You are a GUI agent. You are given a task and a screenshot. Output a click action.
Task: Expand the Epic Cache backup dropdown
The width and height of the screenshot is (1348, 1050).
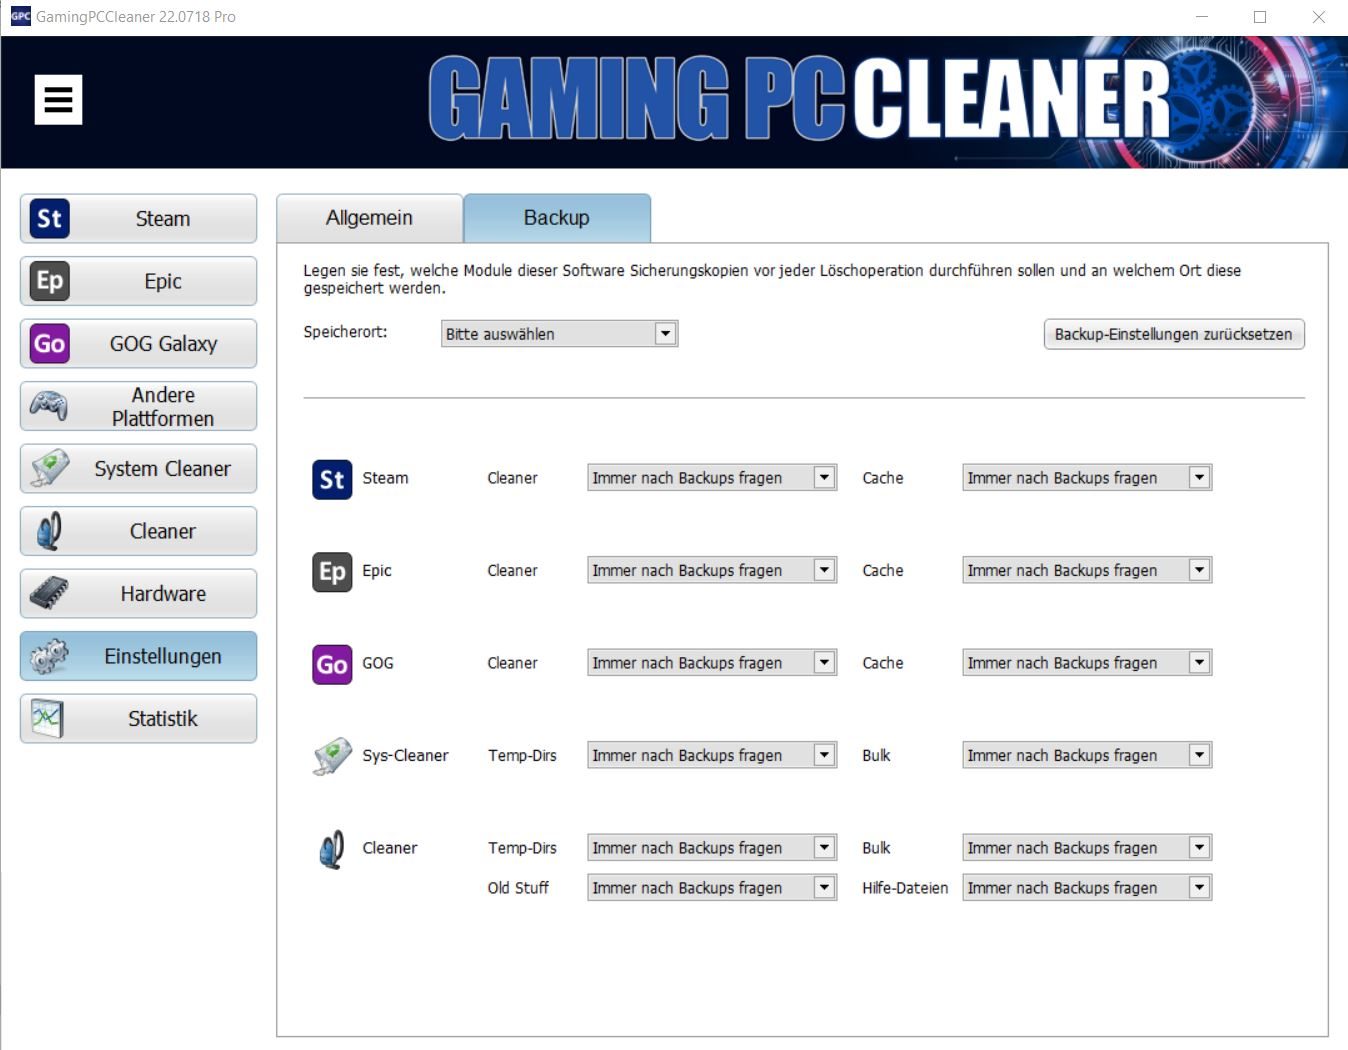[x=1087, y=570]
